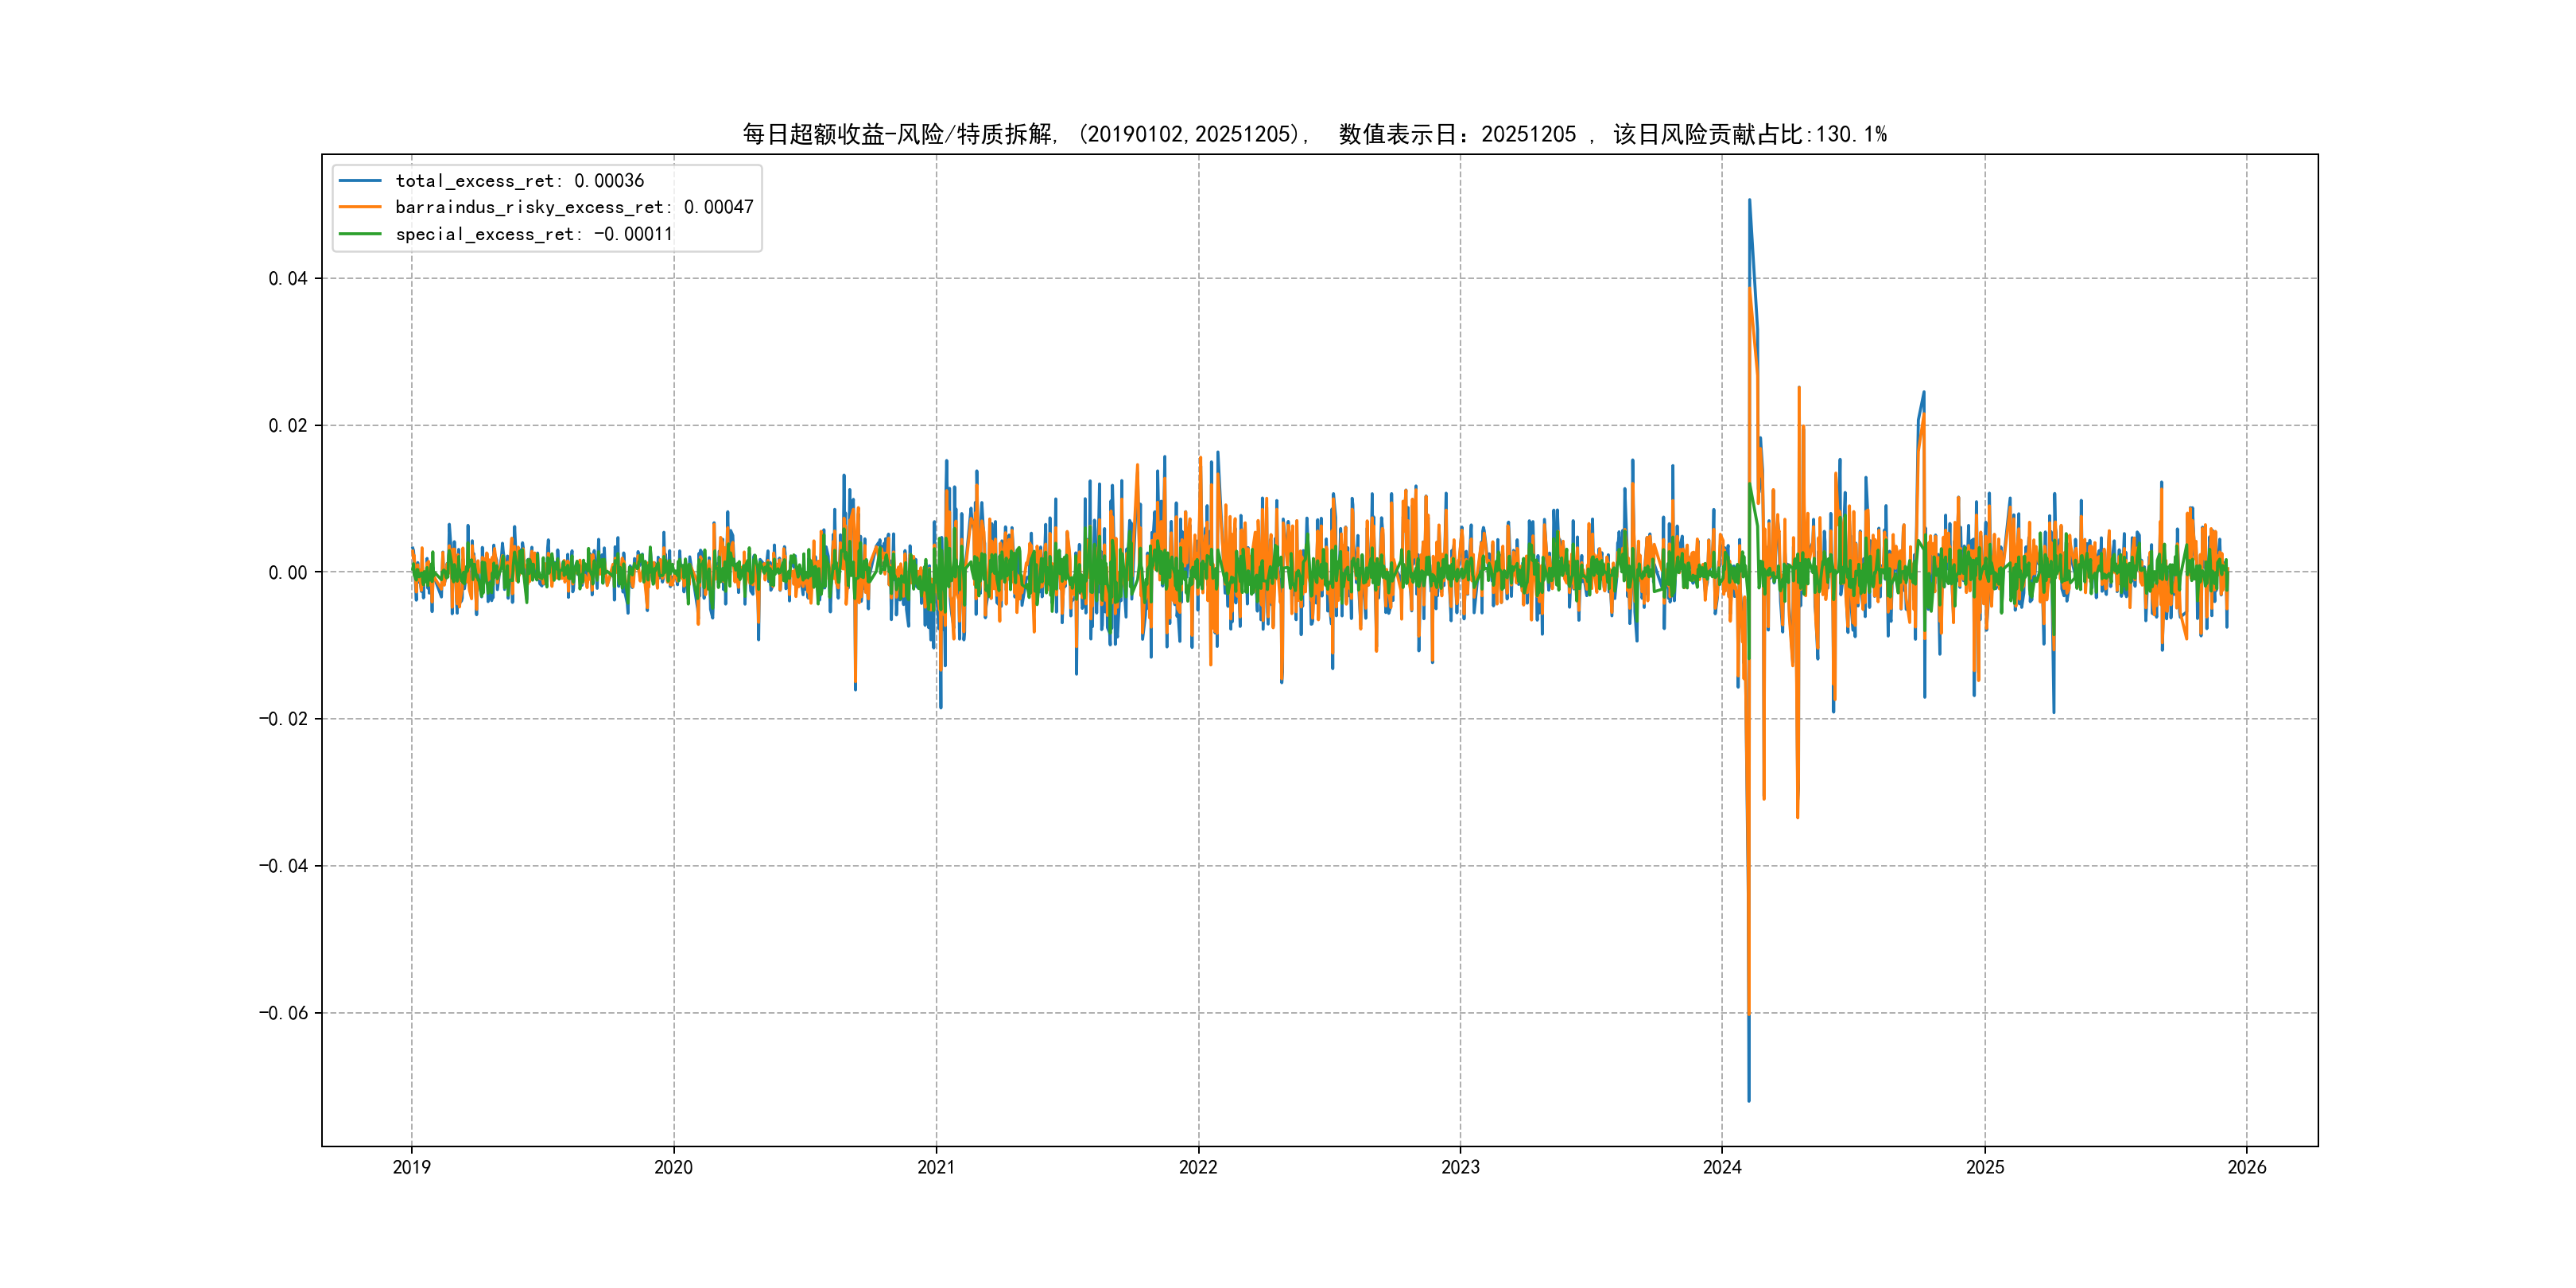2576x1288 pixels.
Task: Select the special_excess_ret legend text
Action: (534, 234)
